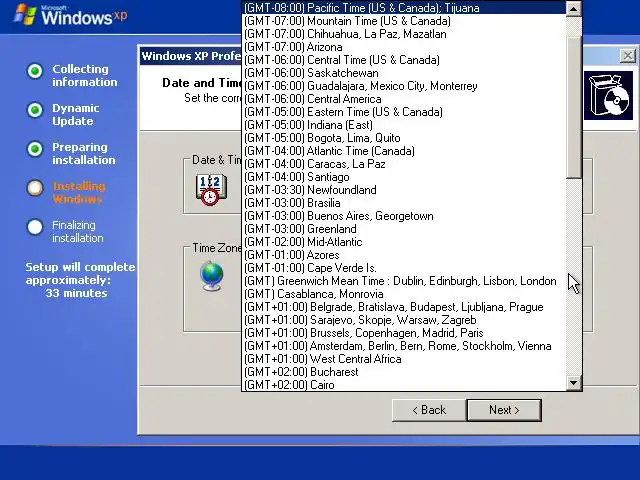Click the Installing Windows step indicator
640x480 pixels.
tap(35, 188)
